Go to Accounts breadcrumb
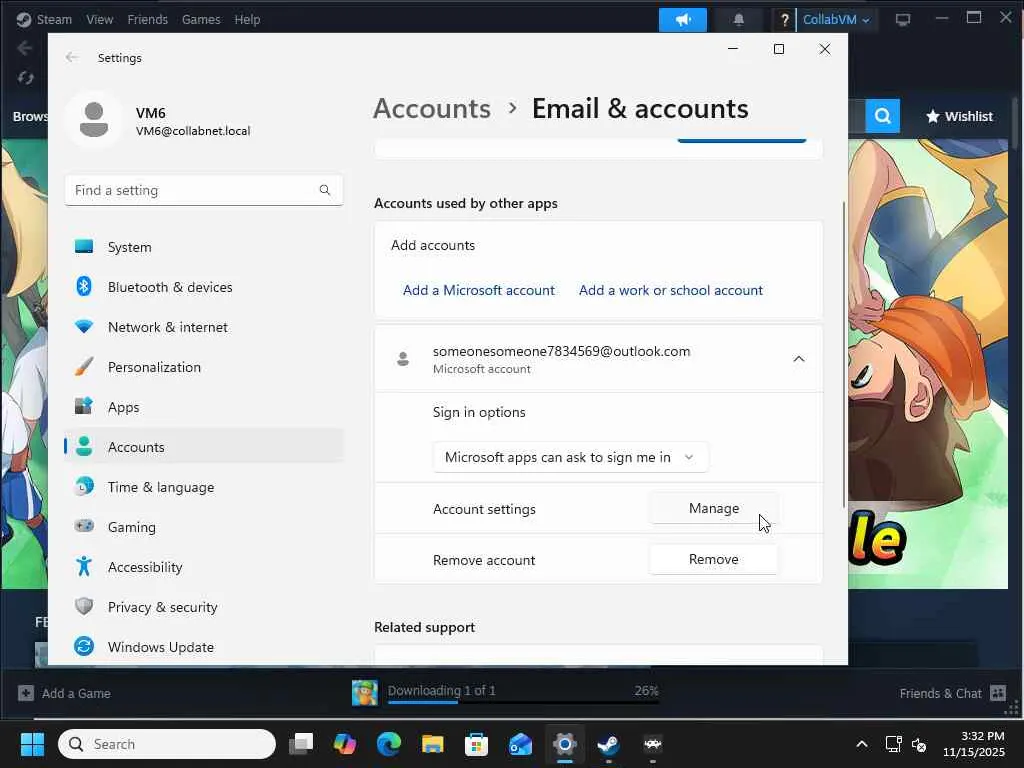This screenshot has width=1024, height=768. (432, 108)
